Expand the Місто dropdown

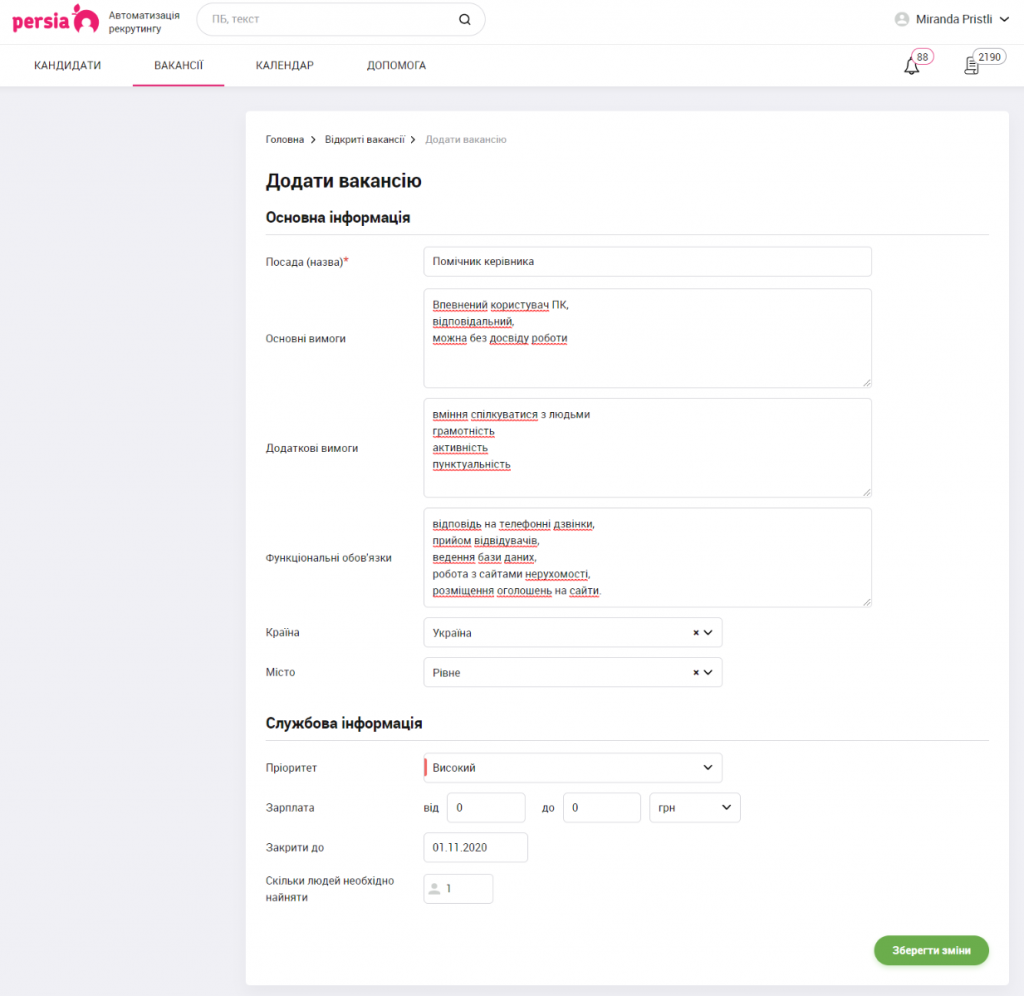pyautogui.click(x=709, y=673)
